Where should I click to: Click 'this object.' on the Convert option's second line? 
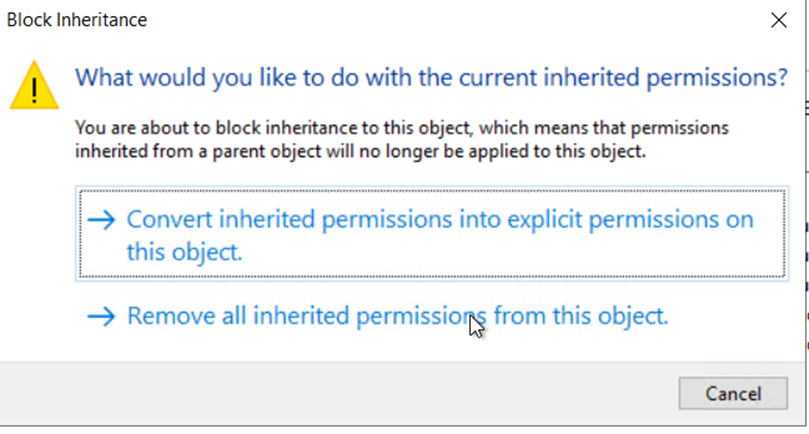[x=184, y=252]
